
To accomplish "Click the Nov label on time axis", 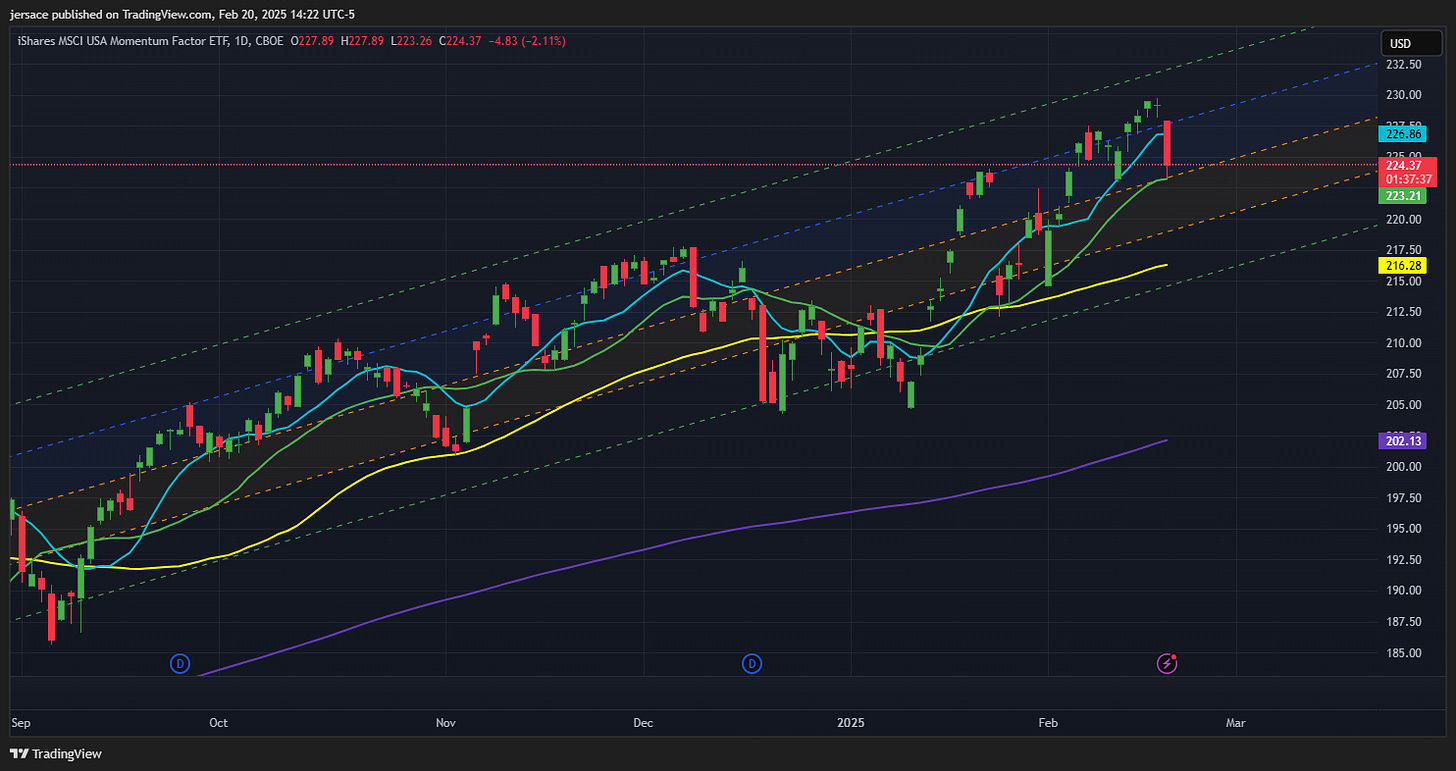I will tap(446, 721).
